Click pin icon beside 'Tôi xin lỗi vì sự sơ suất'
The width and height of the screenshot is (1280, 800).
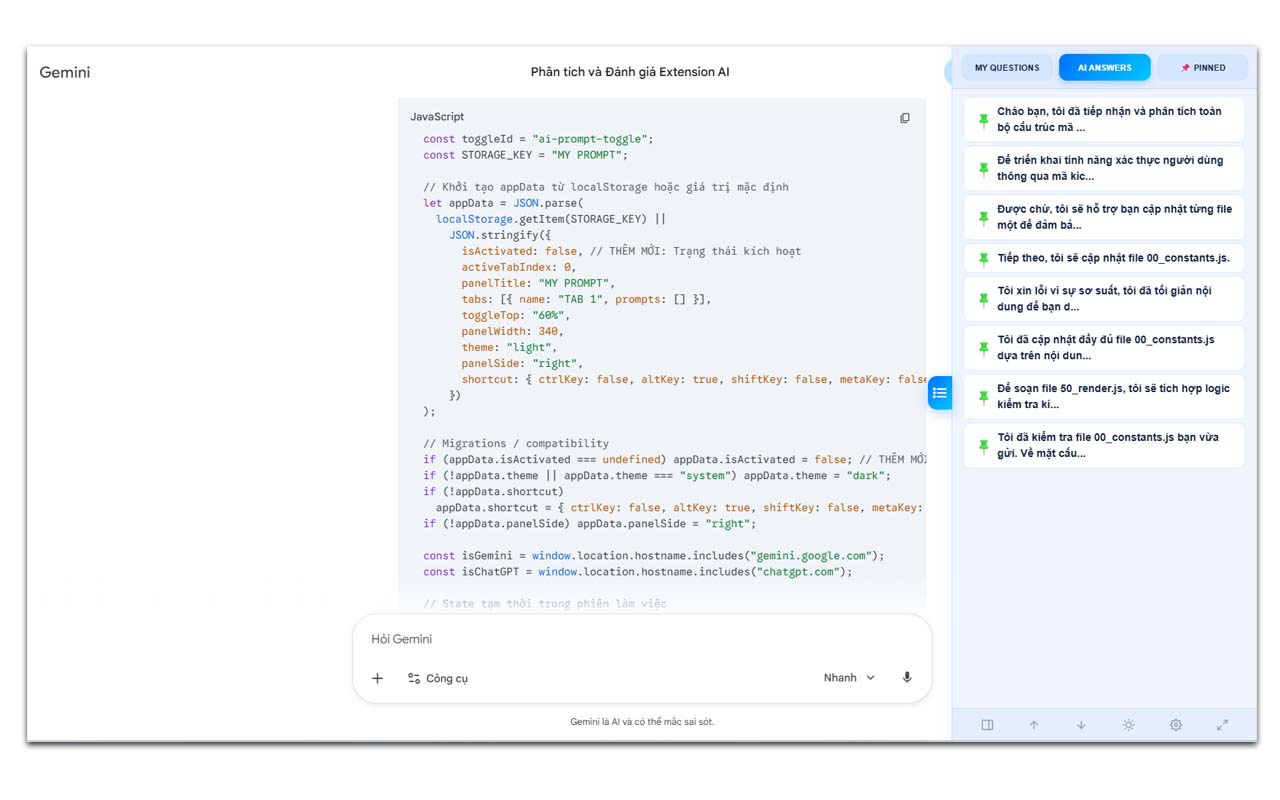983,299
